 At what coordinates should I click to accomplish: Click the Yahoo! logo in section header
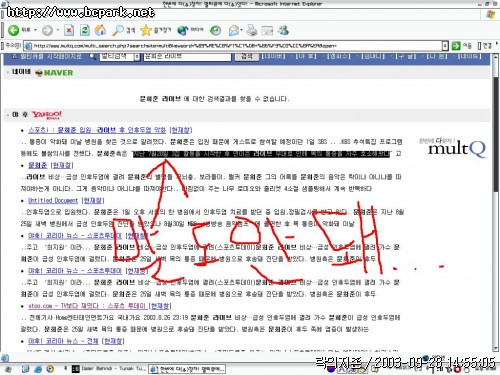(x=47, y=115)
